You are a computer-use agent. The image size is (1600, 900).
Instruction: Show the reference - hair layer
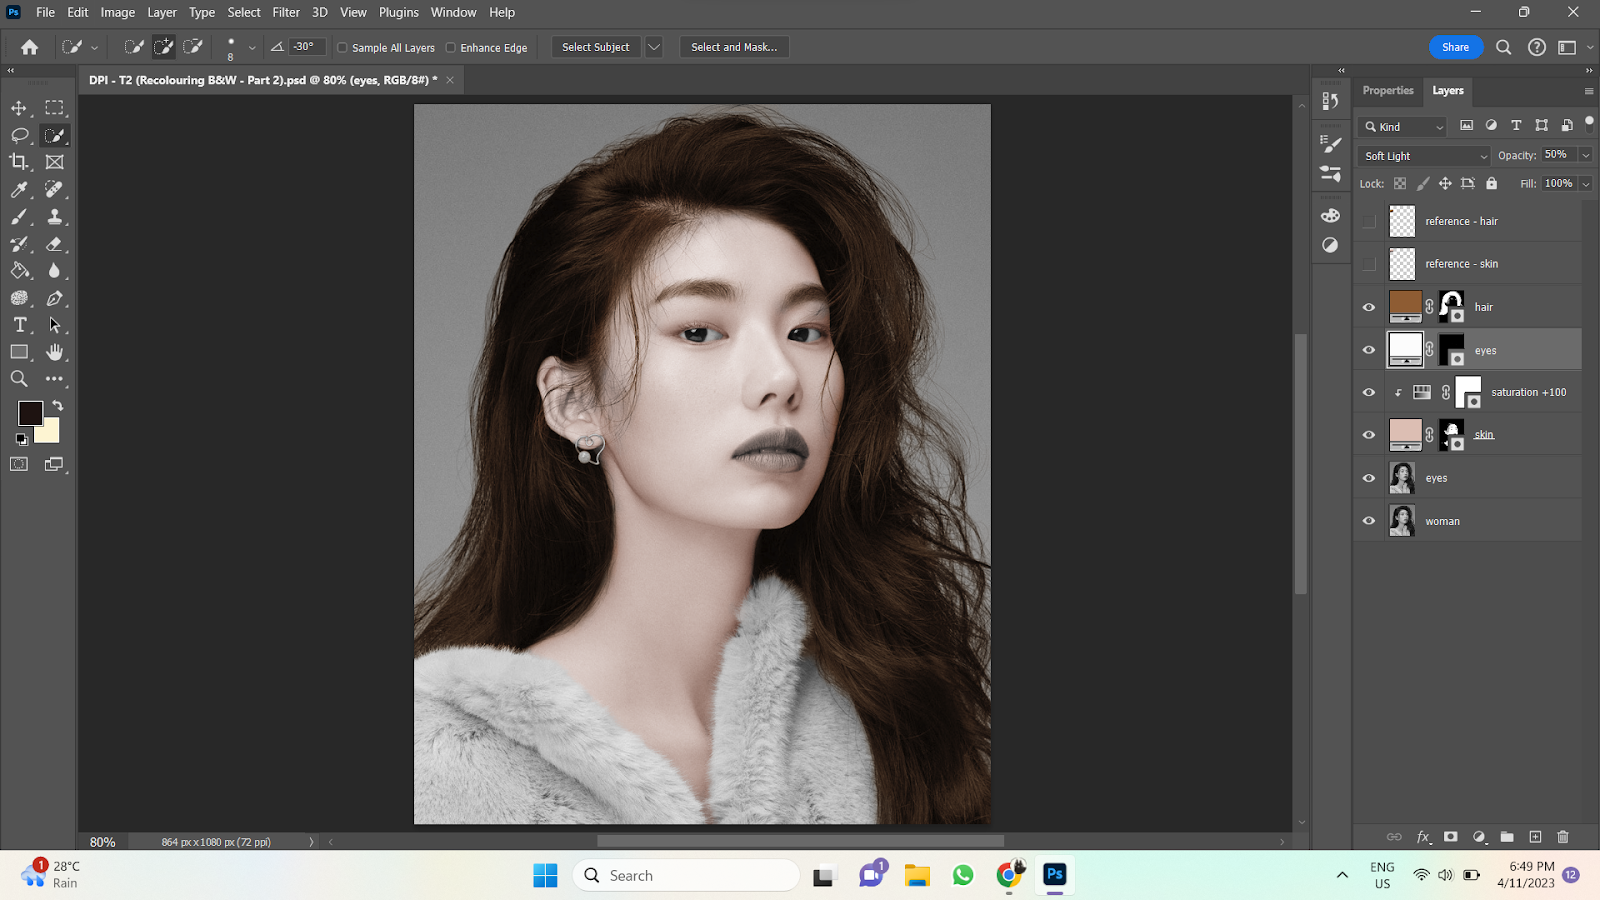(1369, 221)
